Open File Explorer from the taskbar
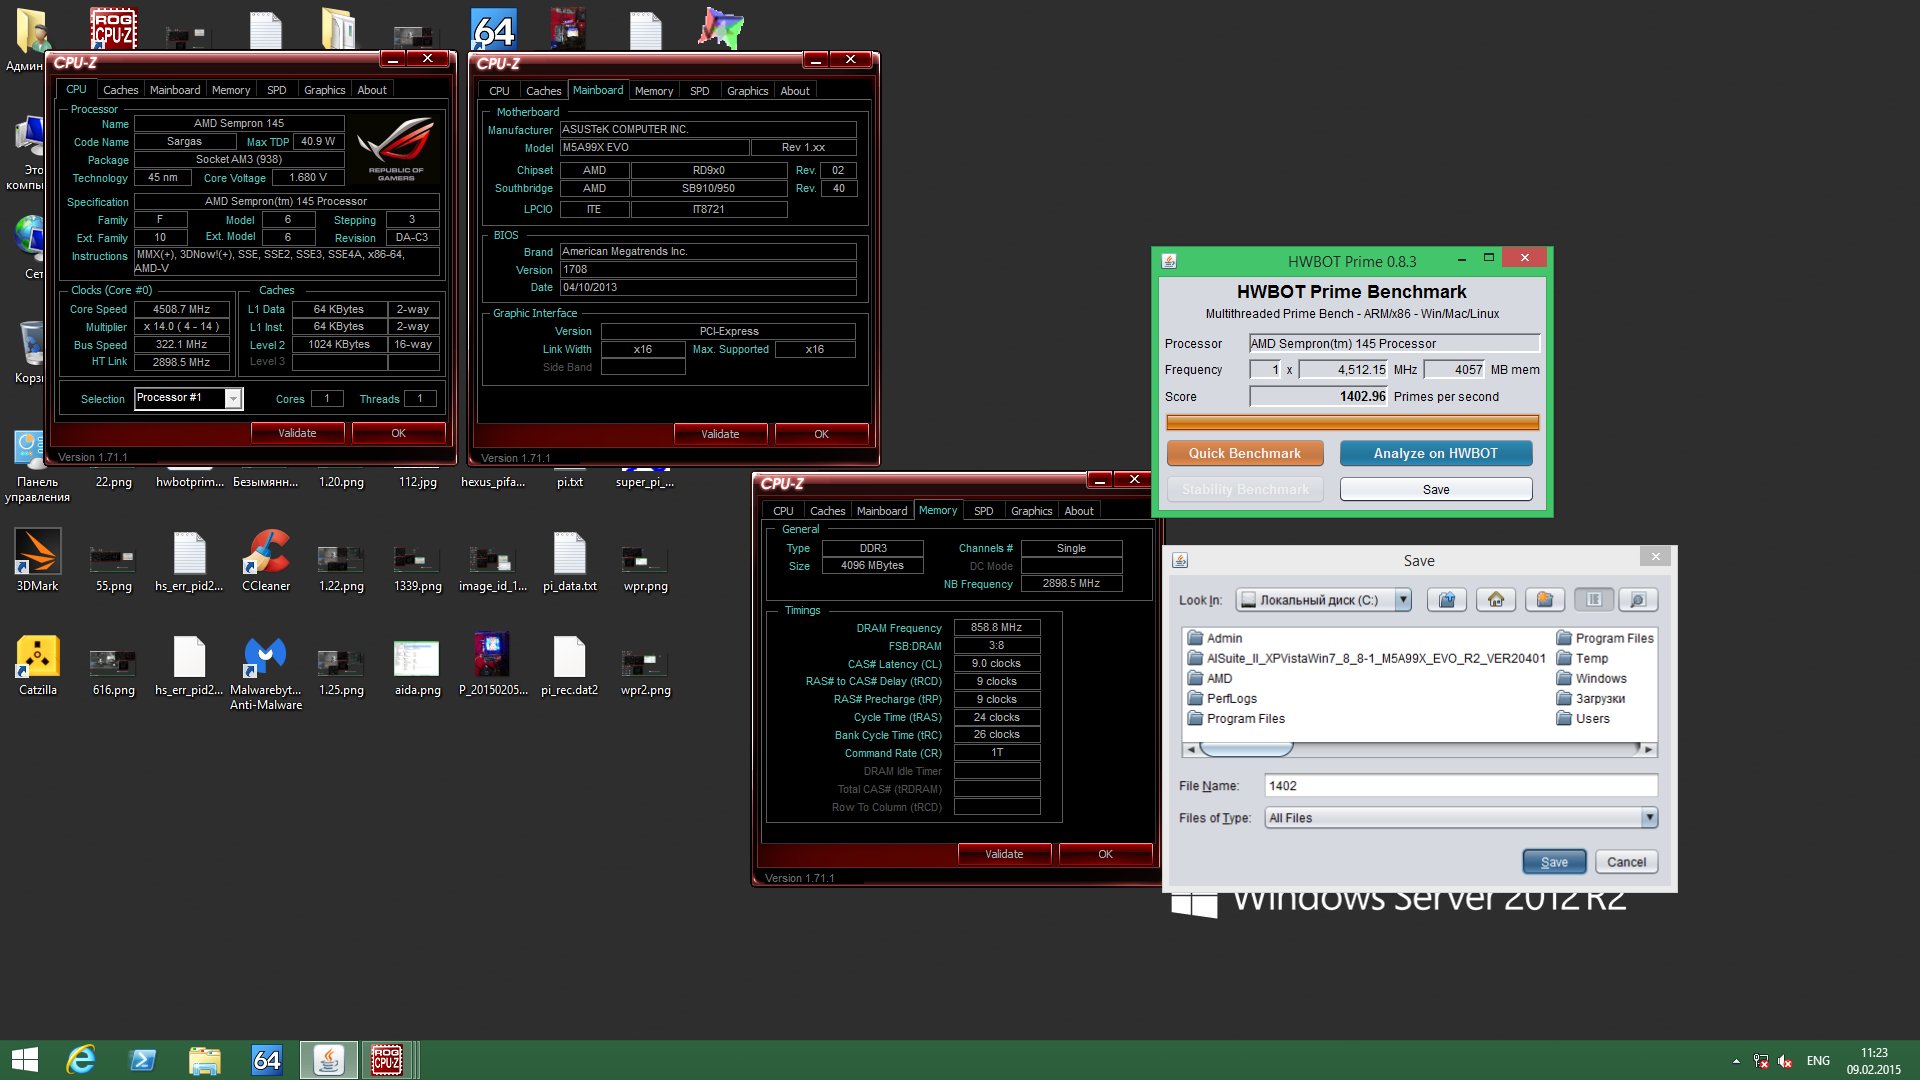This screenshot has width=1920, height=1080. (x=205, y=1060)
